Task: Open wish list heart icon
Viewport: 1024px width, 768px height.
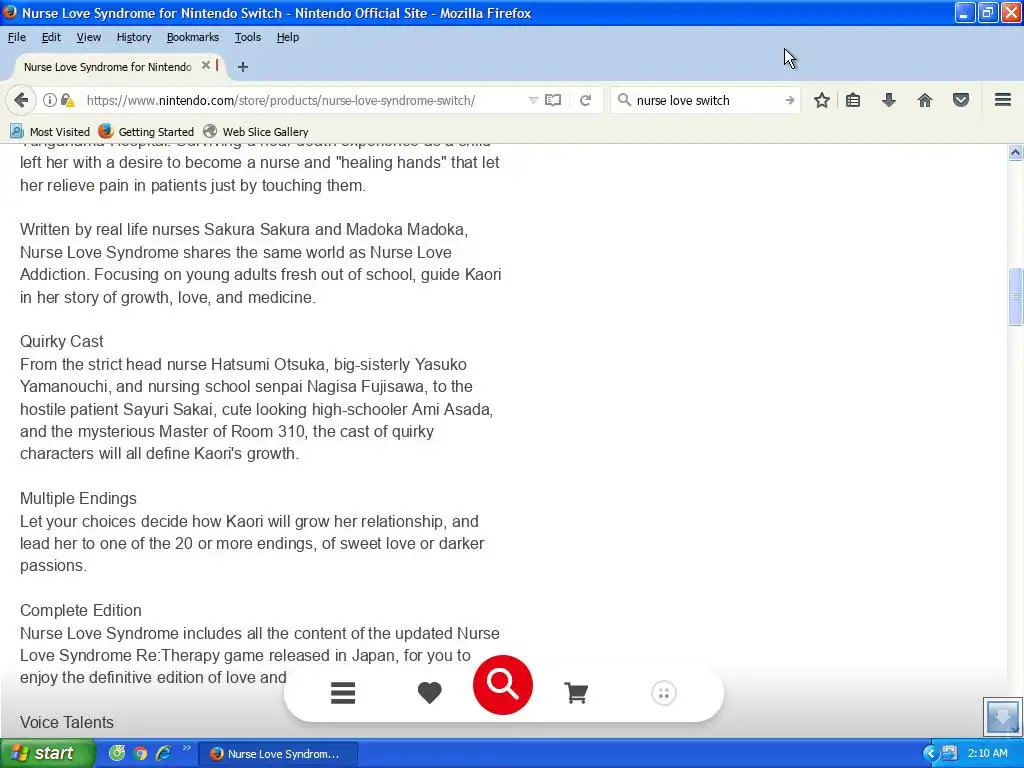Action: 429,693
